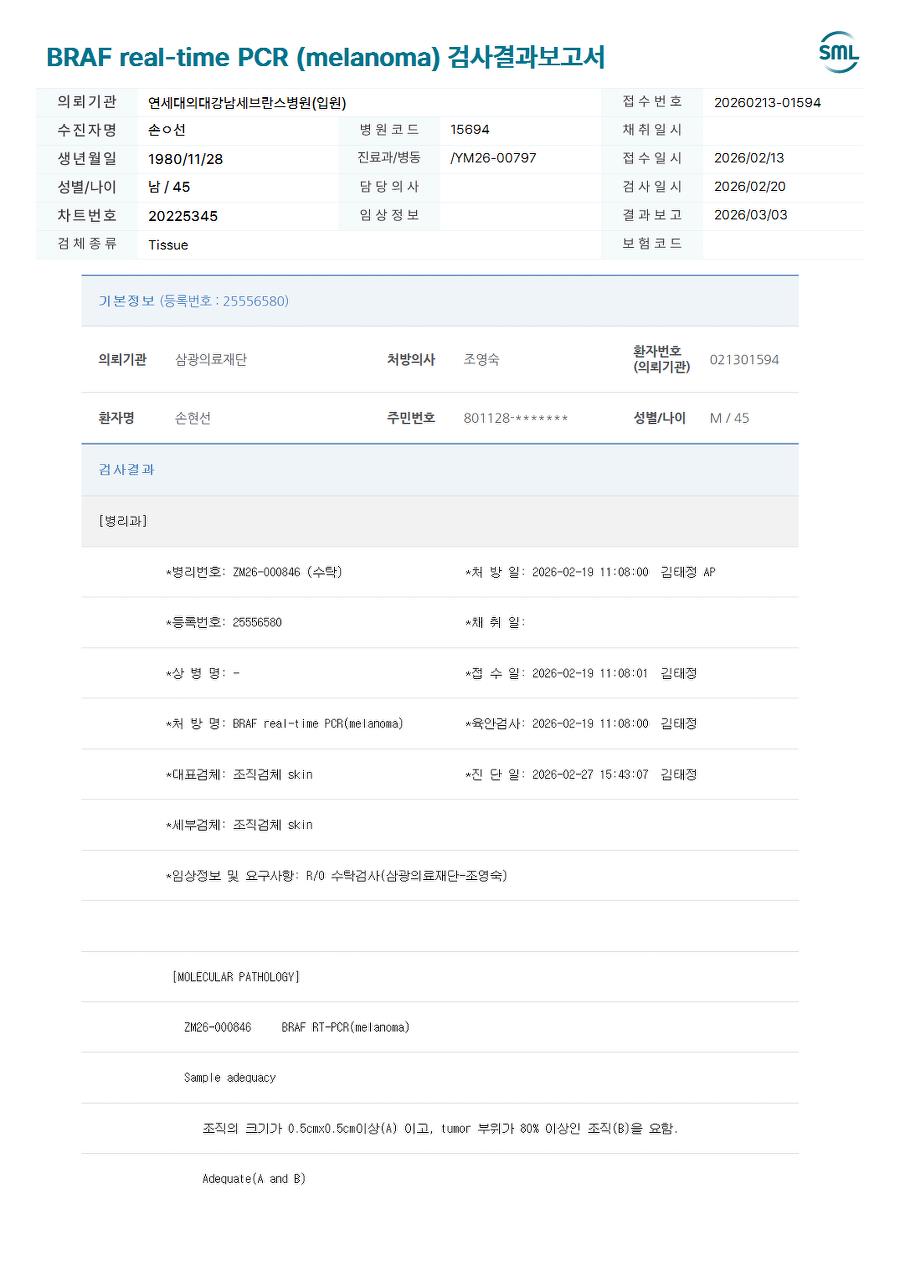
Task: Click pathology number ZM26-000846 (수탁) line
Action: pyautogui.click(x=254, y=572)
